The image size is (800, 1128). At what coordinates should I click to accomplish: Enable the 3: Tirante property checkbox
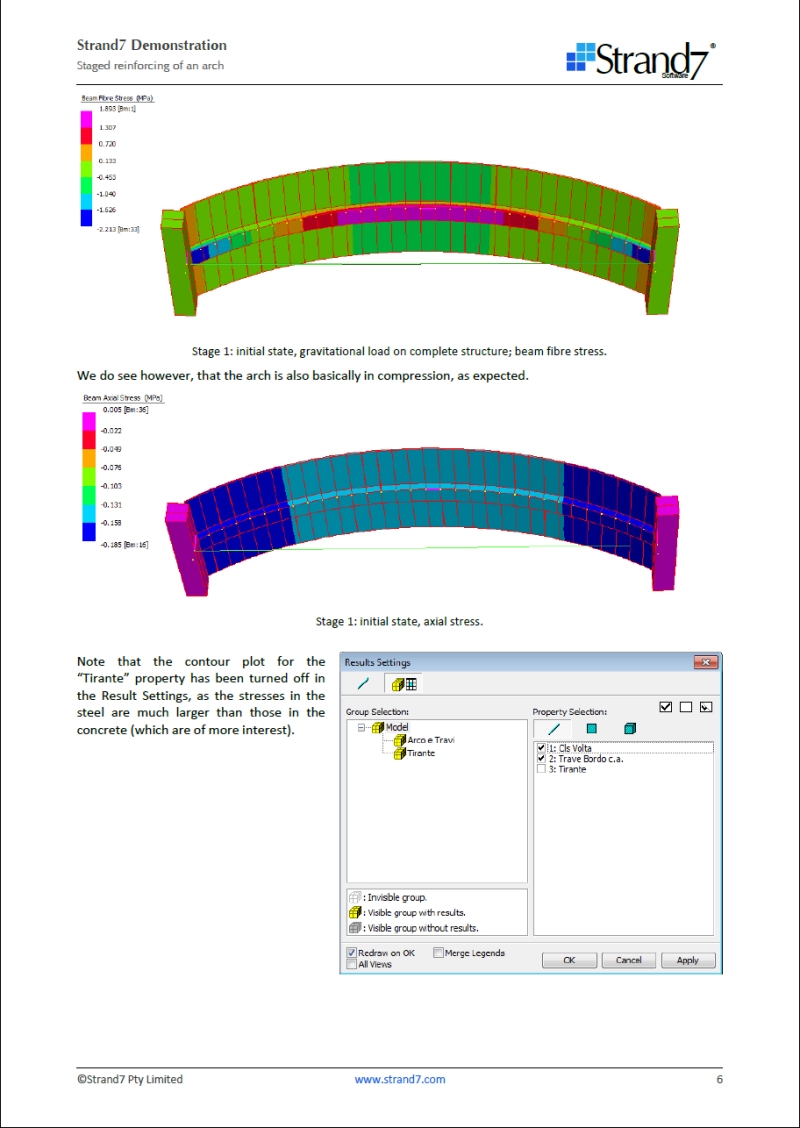pyautogui.click(x=541, y=770)
